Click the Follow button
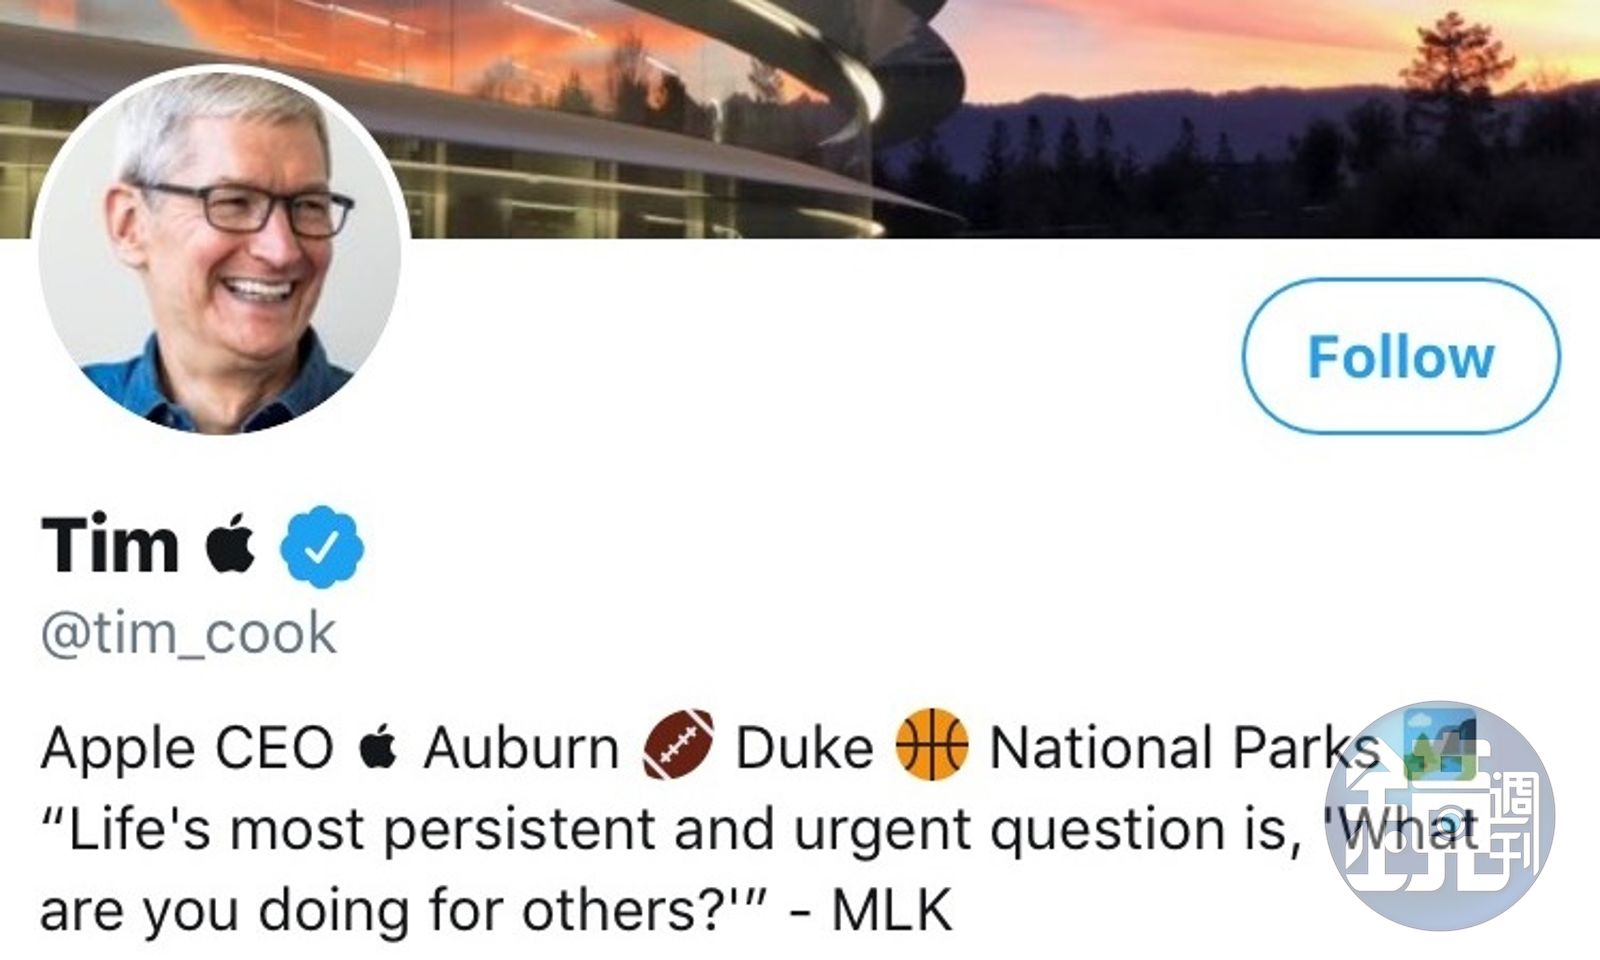The height and width of the screenshot is (960, 1600). [x=1400, y=357]
